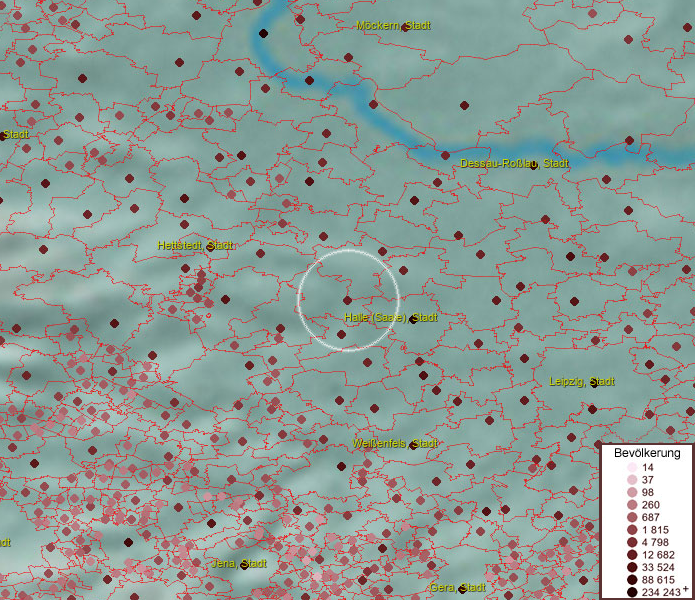Click the Dessau-Roßlau city marker dot

coord(535,165)
